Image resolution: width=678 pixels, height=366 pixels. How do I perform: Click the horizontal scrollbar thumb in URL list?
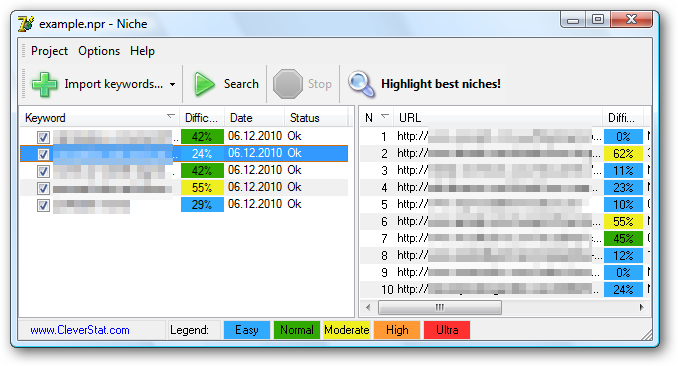440,308
